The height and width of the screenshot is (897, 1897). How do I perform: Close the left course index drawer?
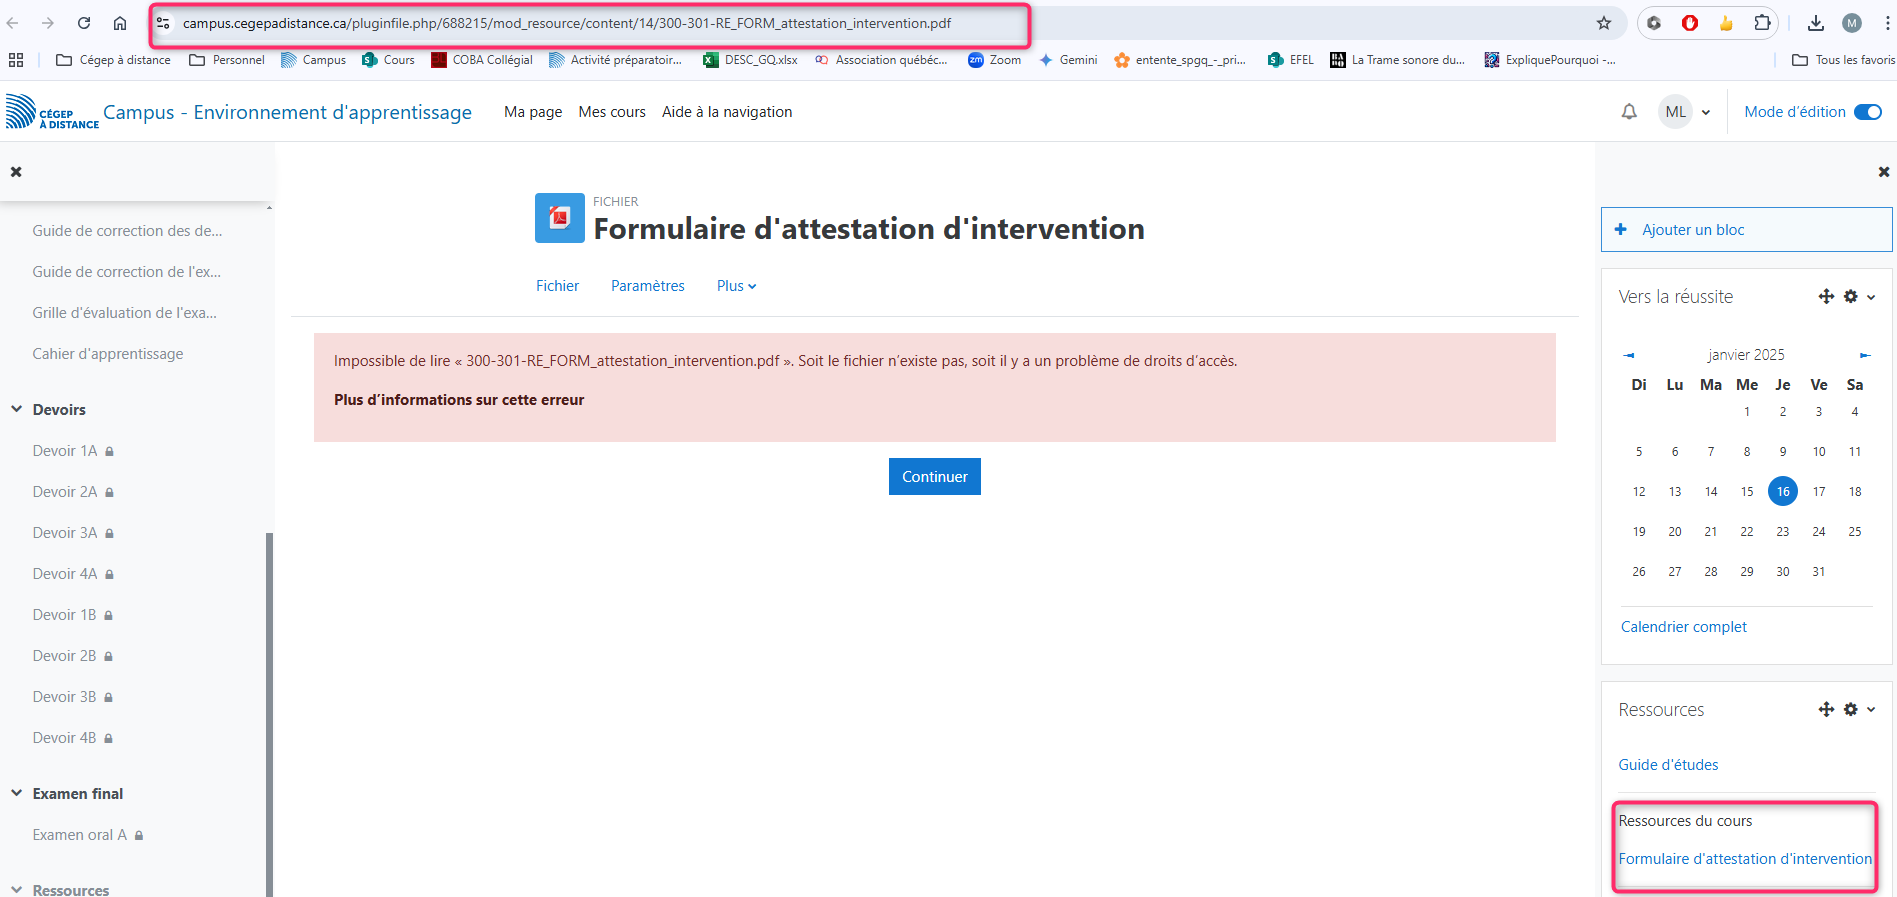[x=16, y=172]
